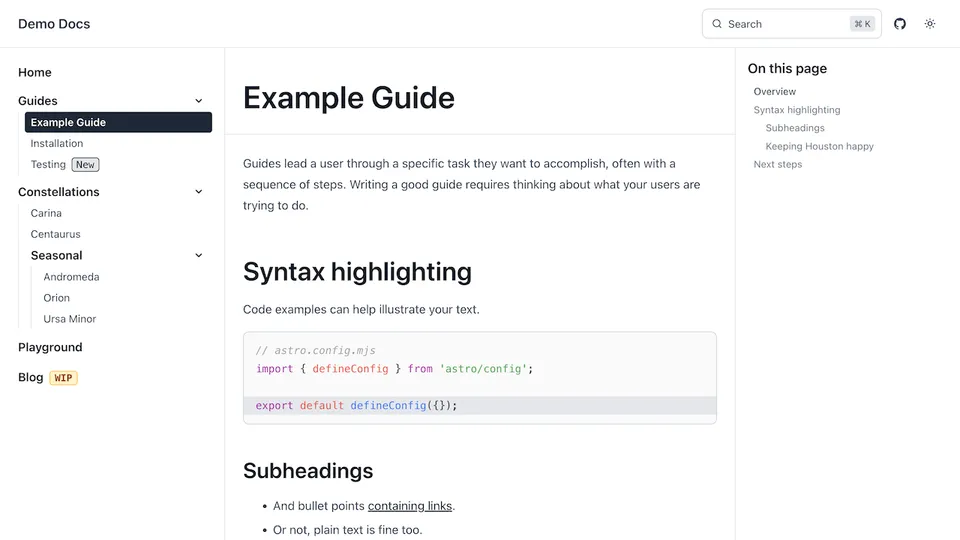The width and height of the screenshot is (960, 540).
Task: Jump to Syntax highlighting in page outline
Action: 797,110
